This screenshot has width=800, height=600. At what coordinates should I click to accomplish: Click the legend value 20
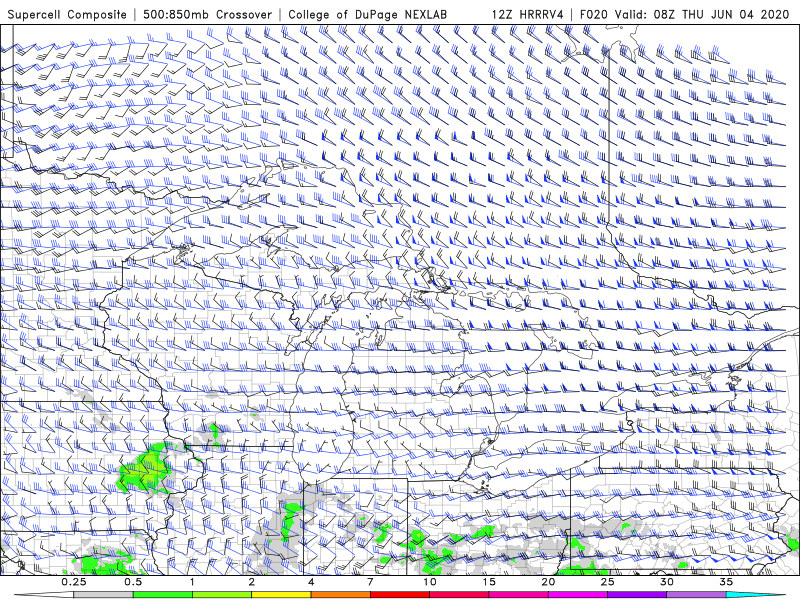coord(548,582)
